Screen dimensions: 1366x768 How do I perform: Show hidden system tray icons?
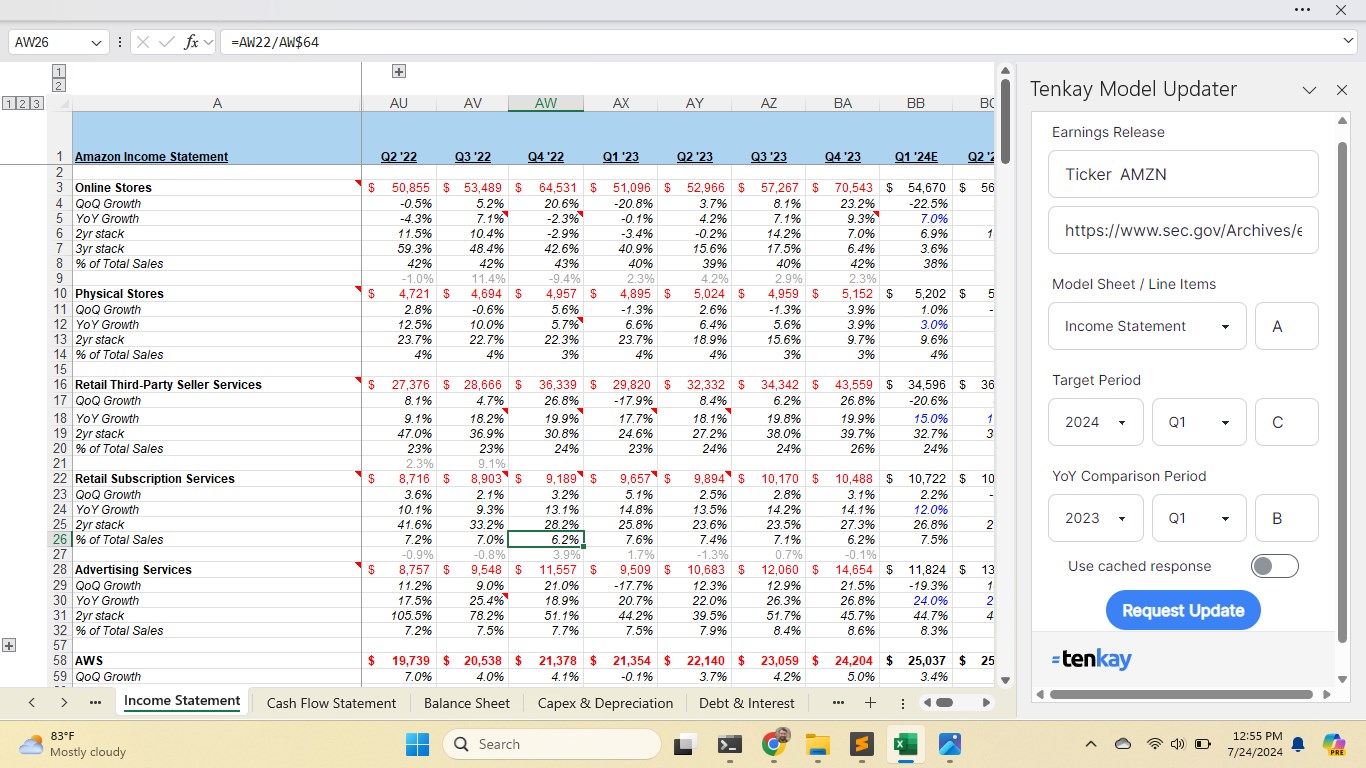pyautogui.click(x=1091, y=744)
